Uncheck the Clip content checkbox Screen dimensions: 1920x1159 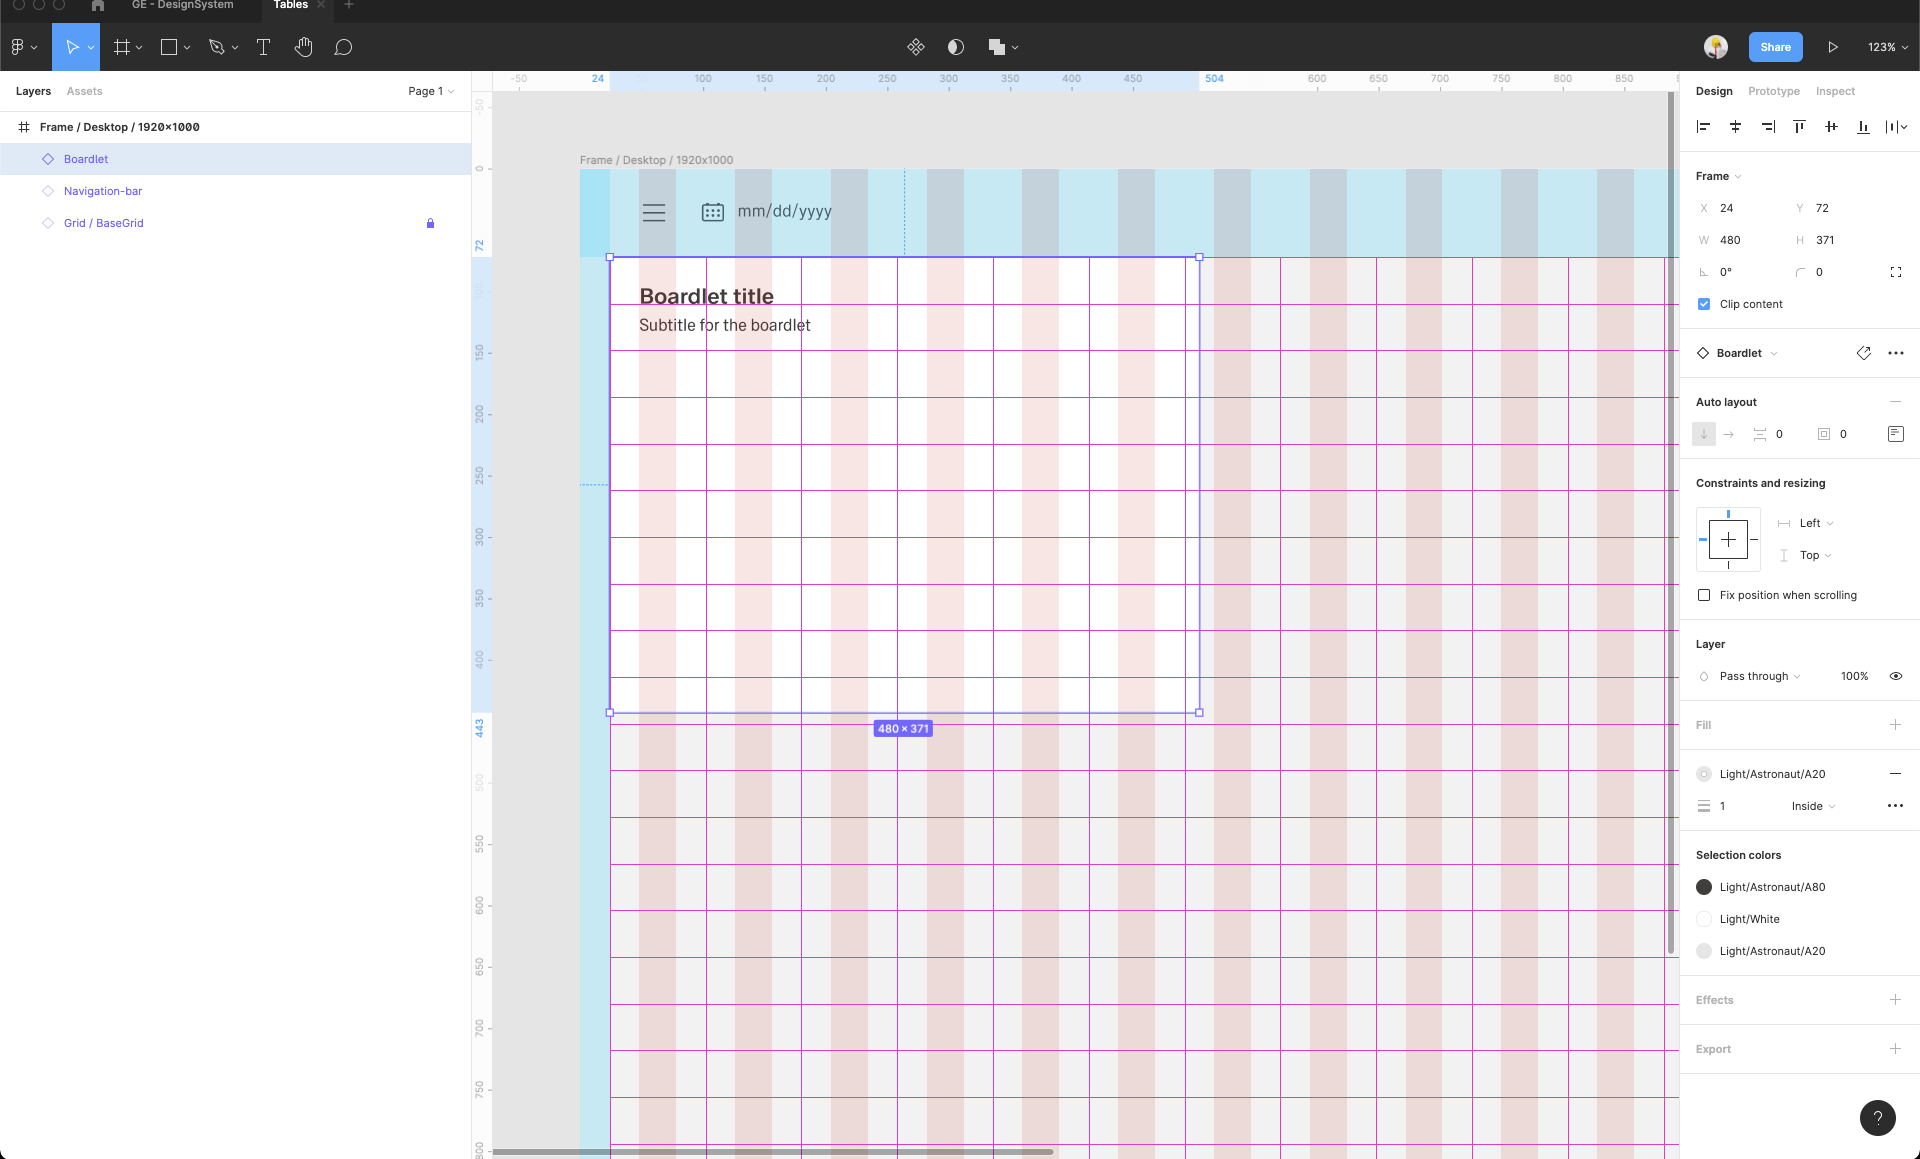coord(1704,304)
